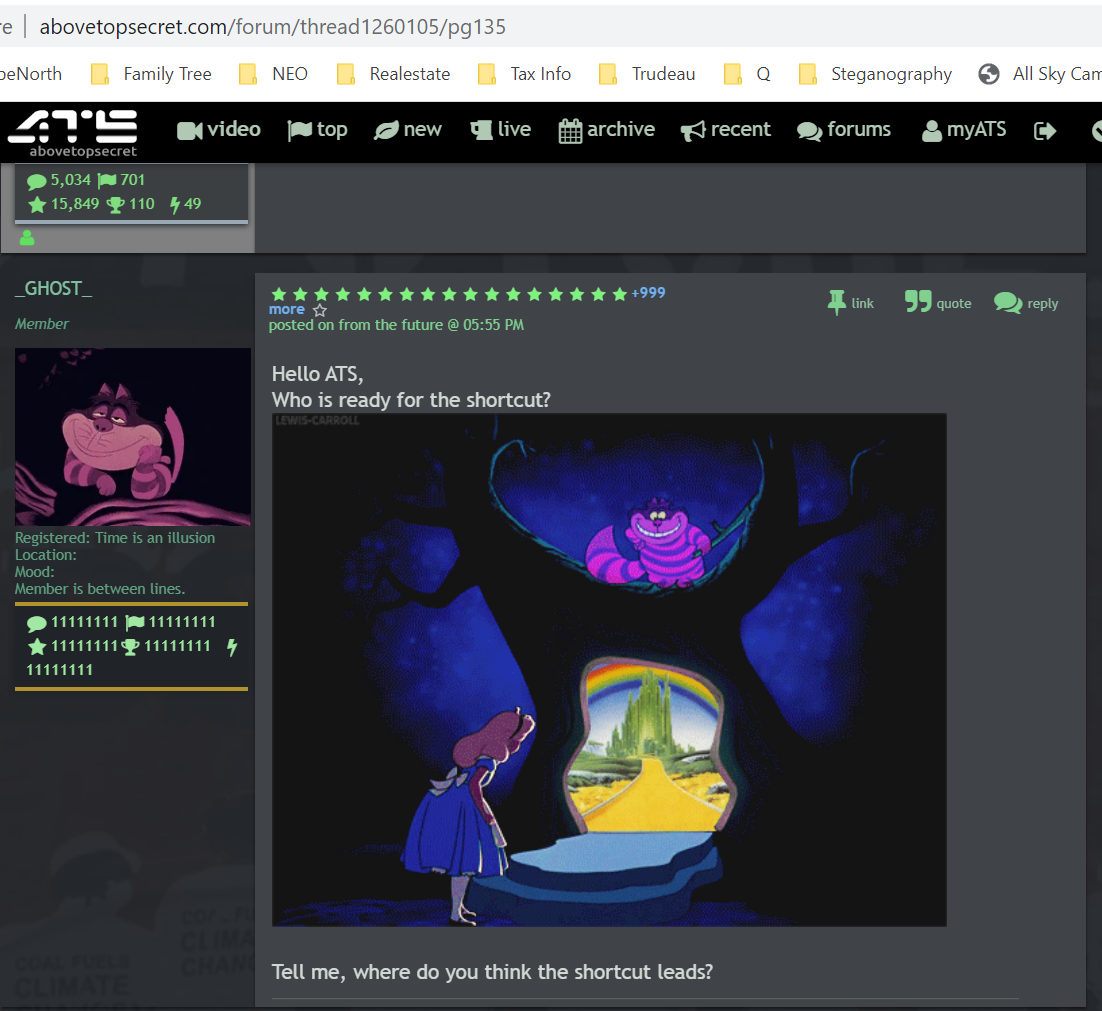The image size is (1102, 1011).
Task: Open the Steganography bookmark folder
Action: (x=875, y=74)
